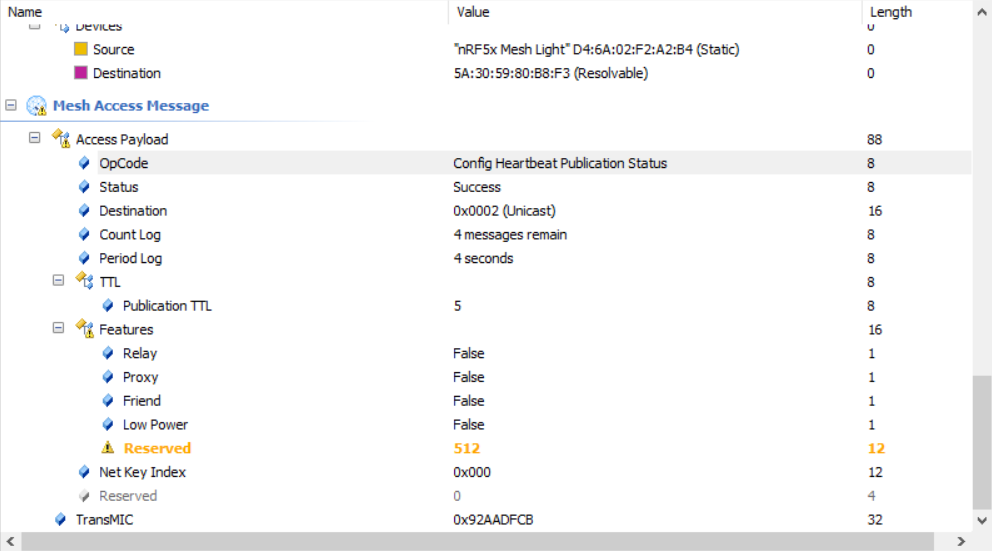Collapse the Features tree node
This screenshot has width=992, height=551.
tap(59, 329)
